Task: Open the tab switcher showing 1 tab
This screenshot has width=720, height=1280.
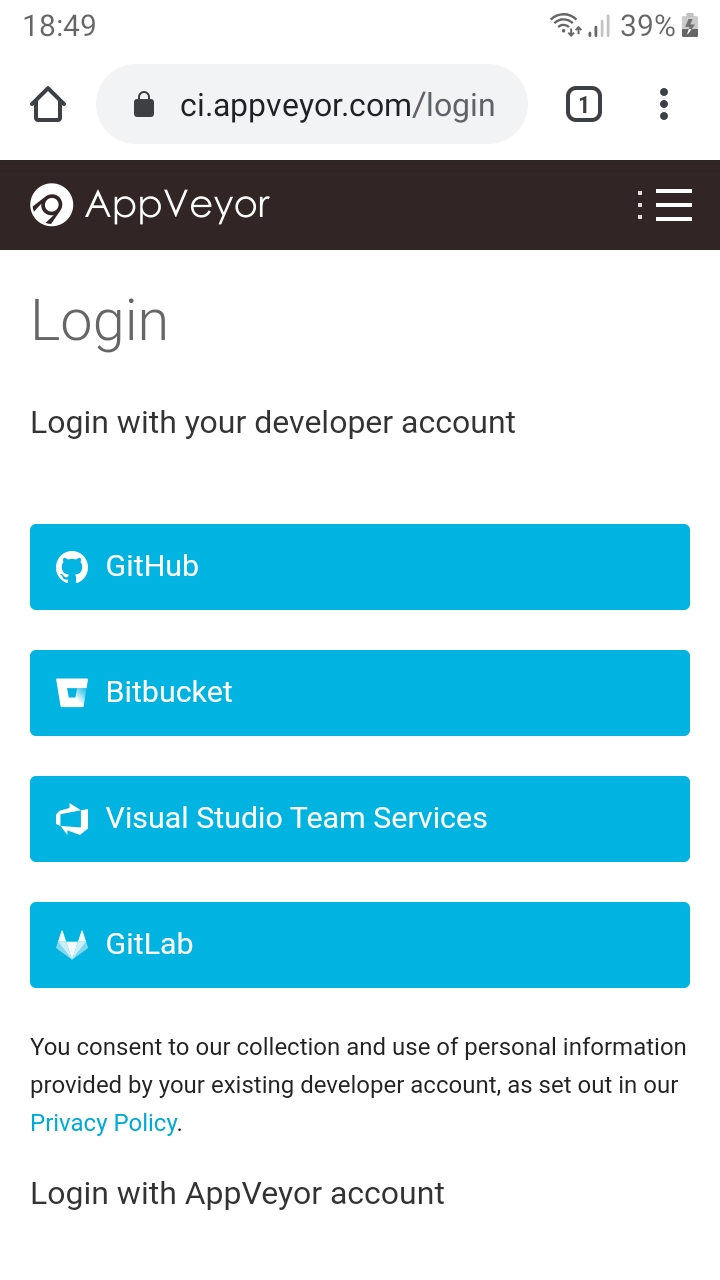Action: pyautogui.click(x=584, y=104)
